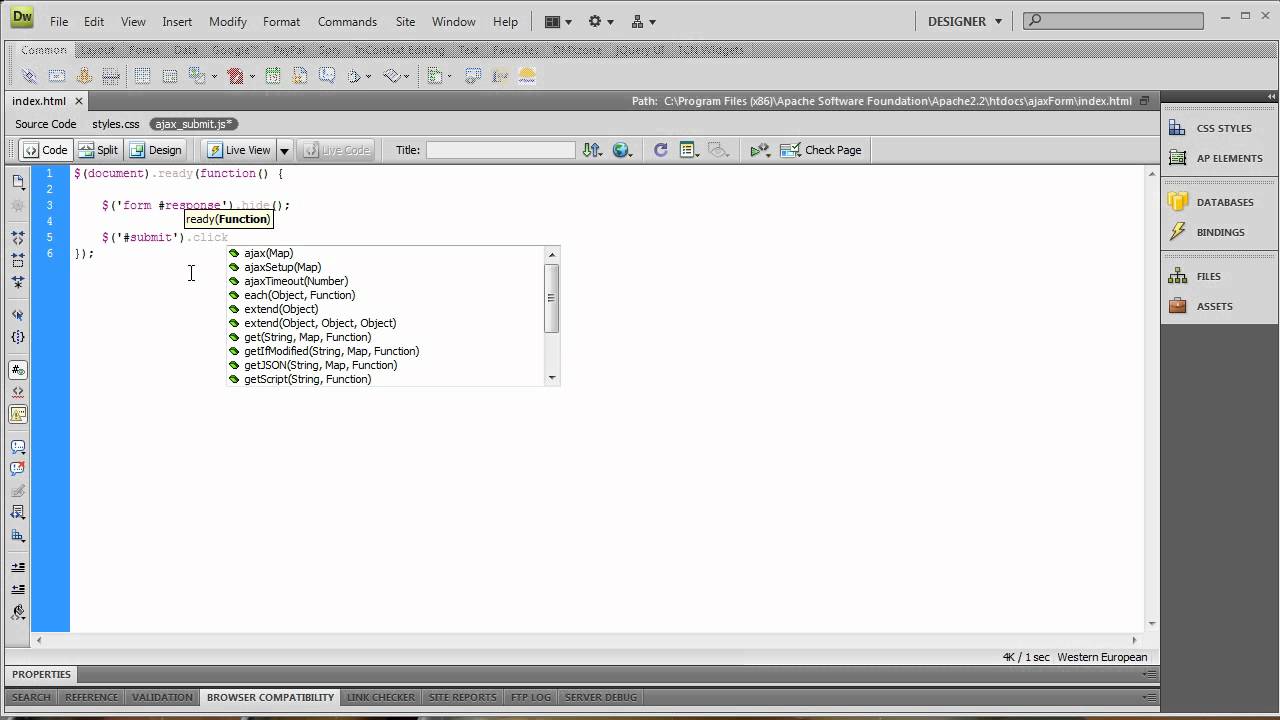Click the Insert Div Tag icon
The height and width of the screenshot is (720, 1280).
coord(170,76)
